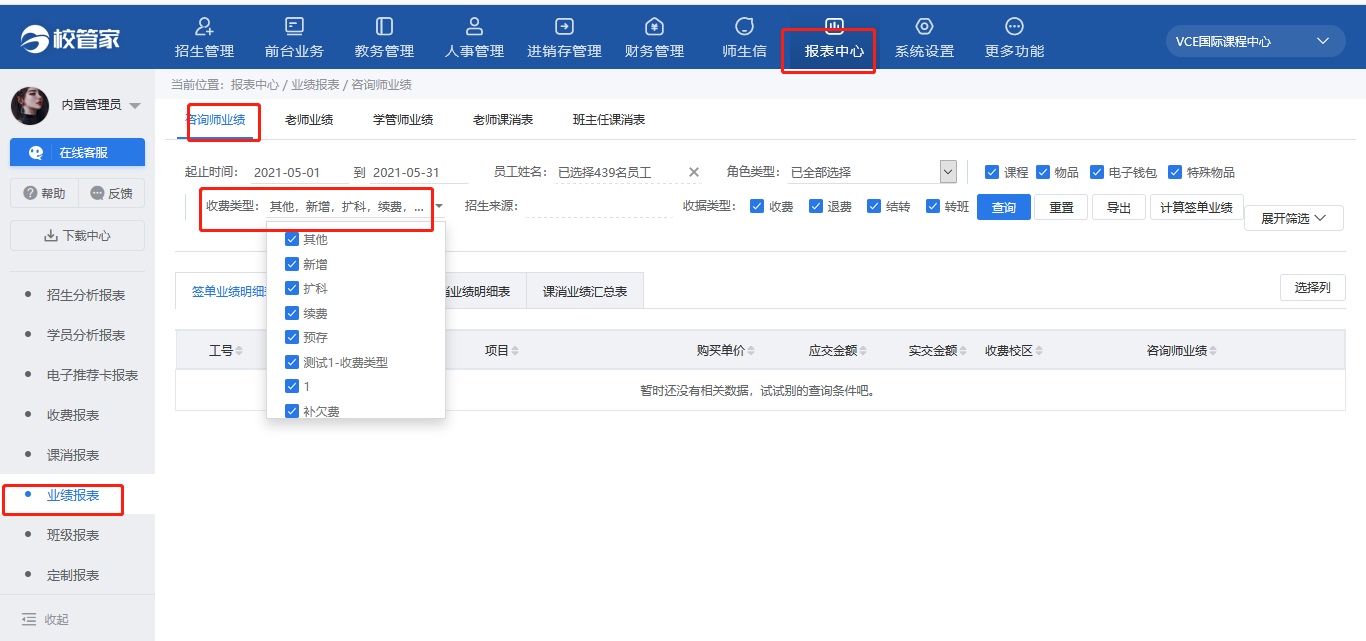This screenshot has width=1366, height=641.
Task: Open VCE国际课程中心 campus dropdown
Action: (x=1255, y=41)
